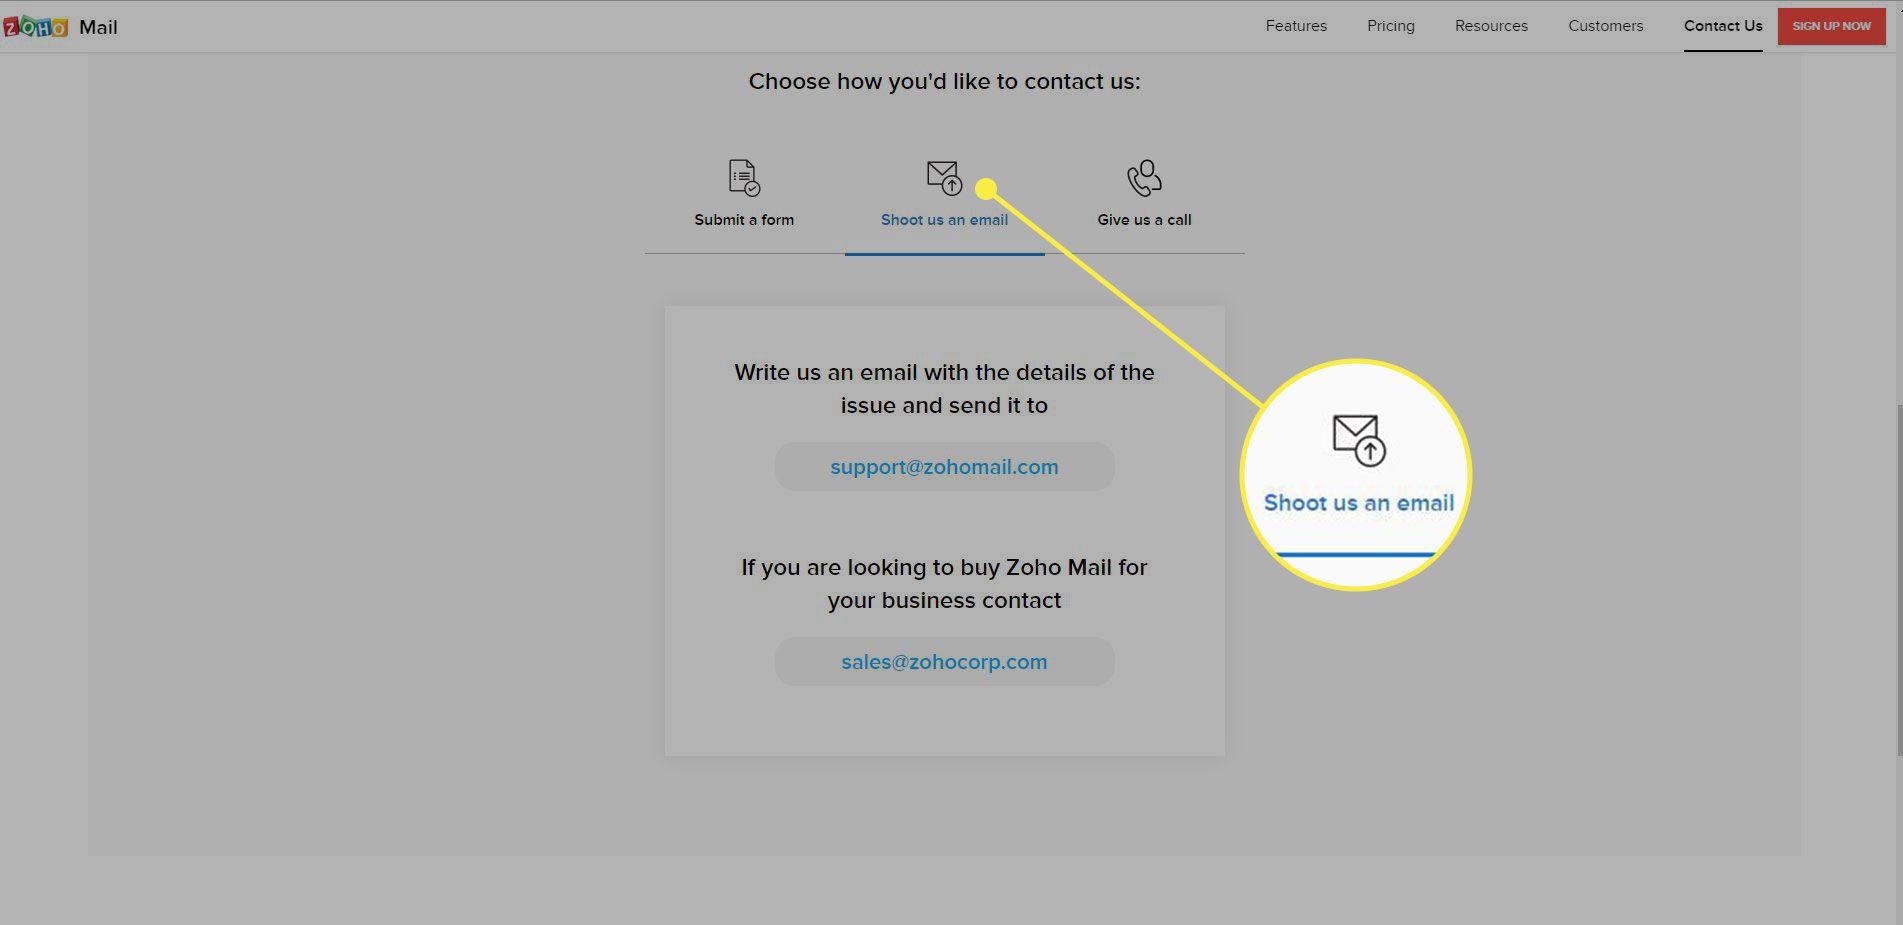Viewport: 1903px width, 925px height.
Task: Click the sales@zohocorp.com email link
Action: click(x=944, y=662)
